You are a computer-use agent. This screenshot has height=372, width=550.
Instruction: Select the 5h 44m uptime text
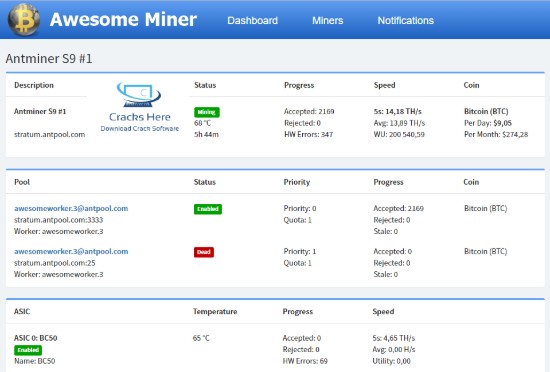click(206, 134)
